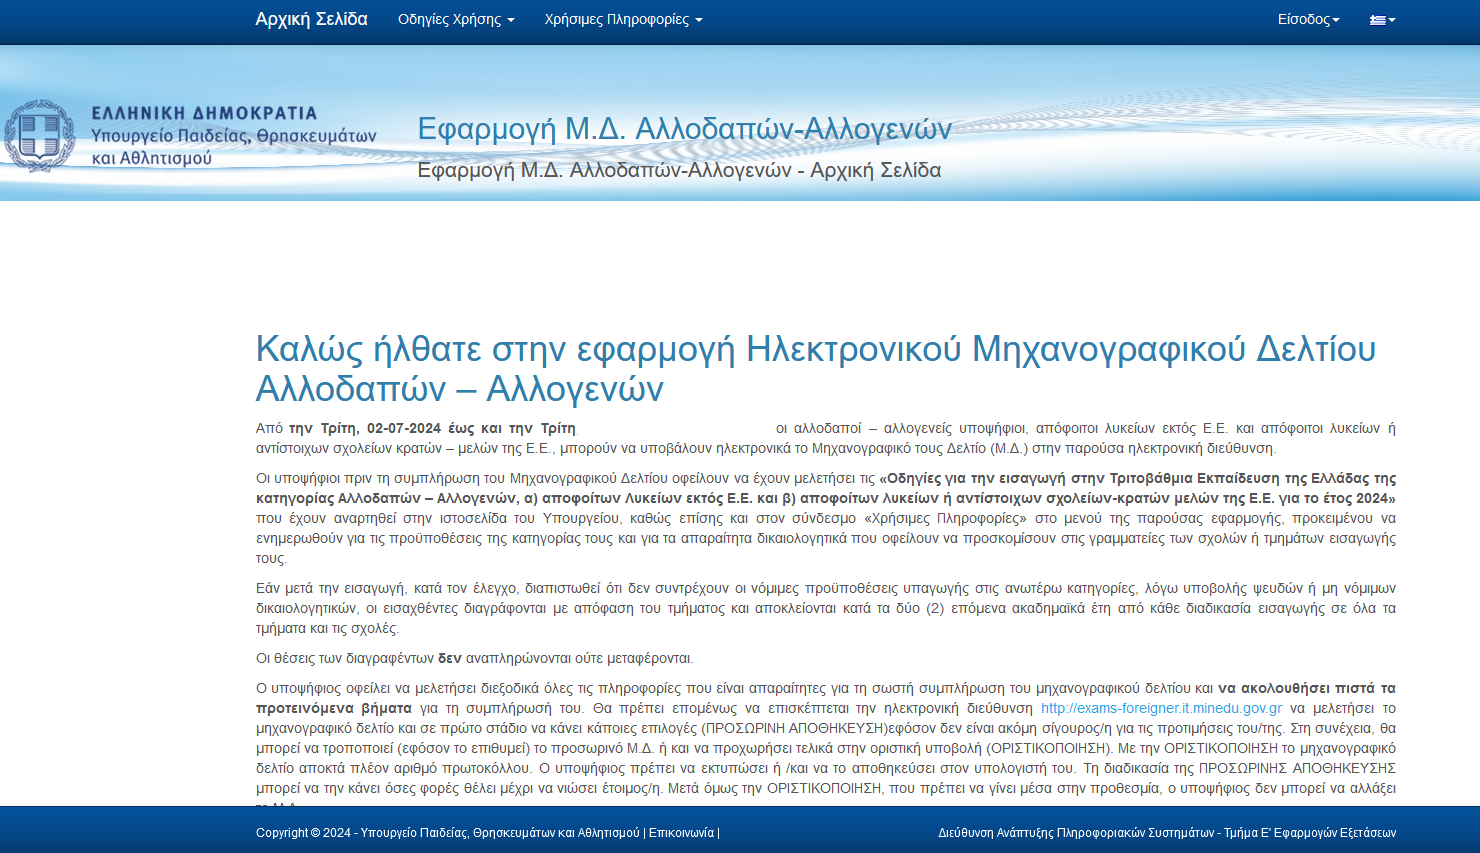The height and width of the screenshot is (853, 1480).
Task: Click the Επικοινωνία footer link
Action: point(681,832)
